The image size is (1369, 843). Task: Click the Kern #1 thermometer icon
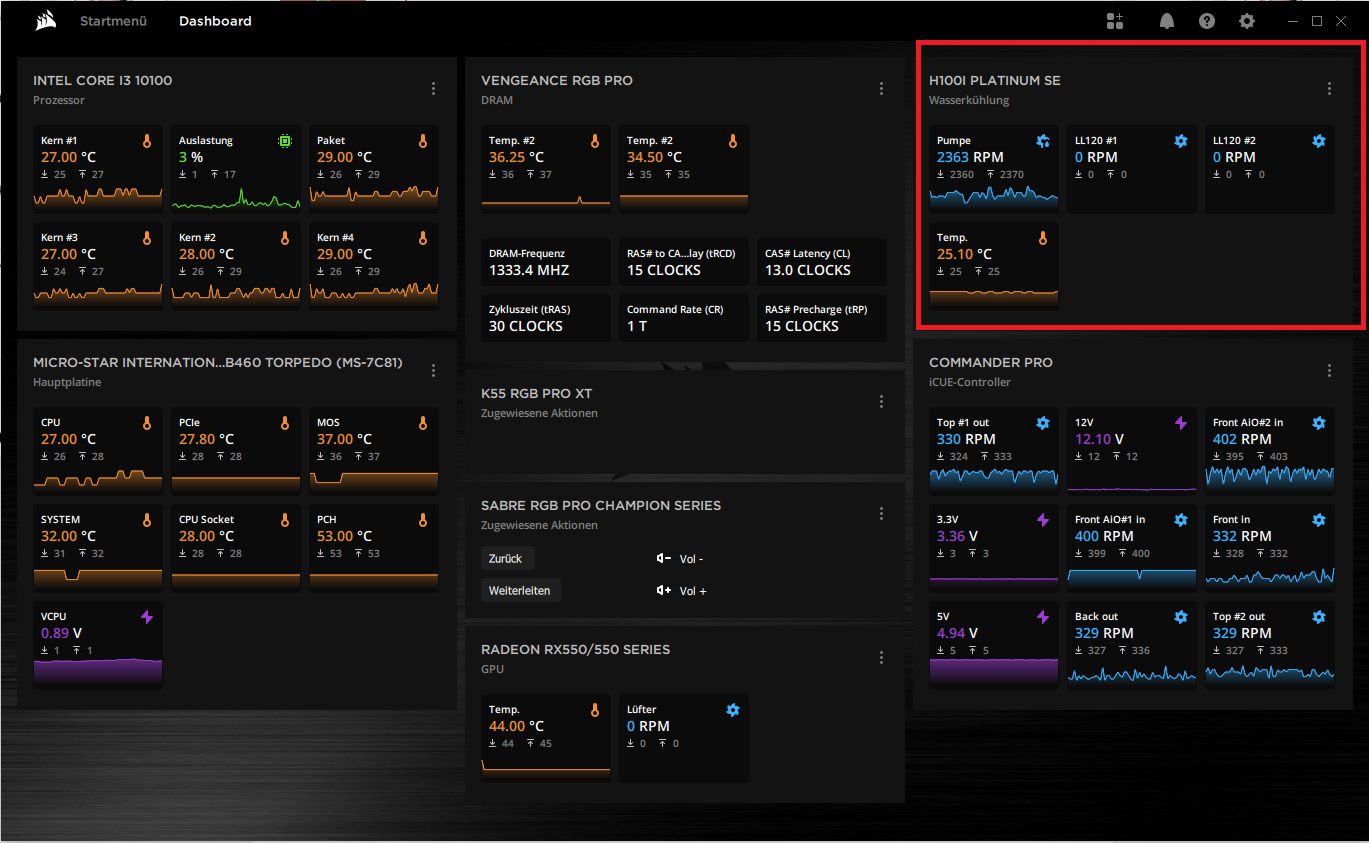tap(147, 141)
